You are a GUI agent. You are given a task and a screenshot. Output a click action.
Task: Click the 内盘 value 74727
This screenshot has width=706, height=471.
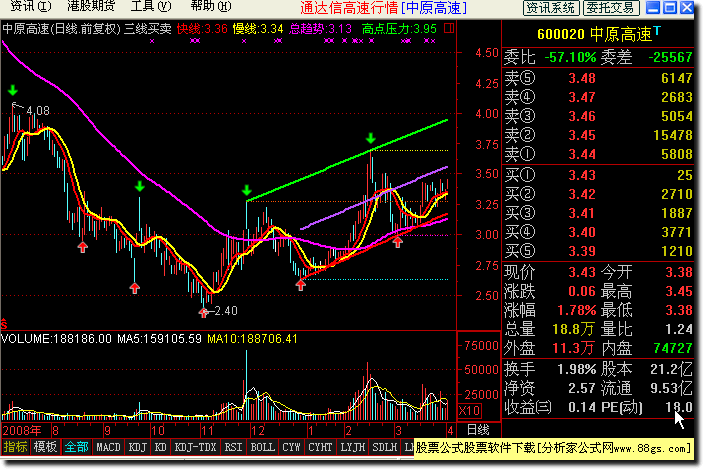tap(673, 348)
